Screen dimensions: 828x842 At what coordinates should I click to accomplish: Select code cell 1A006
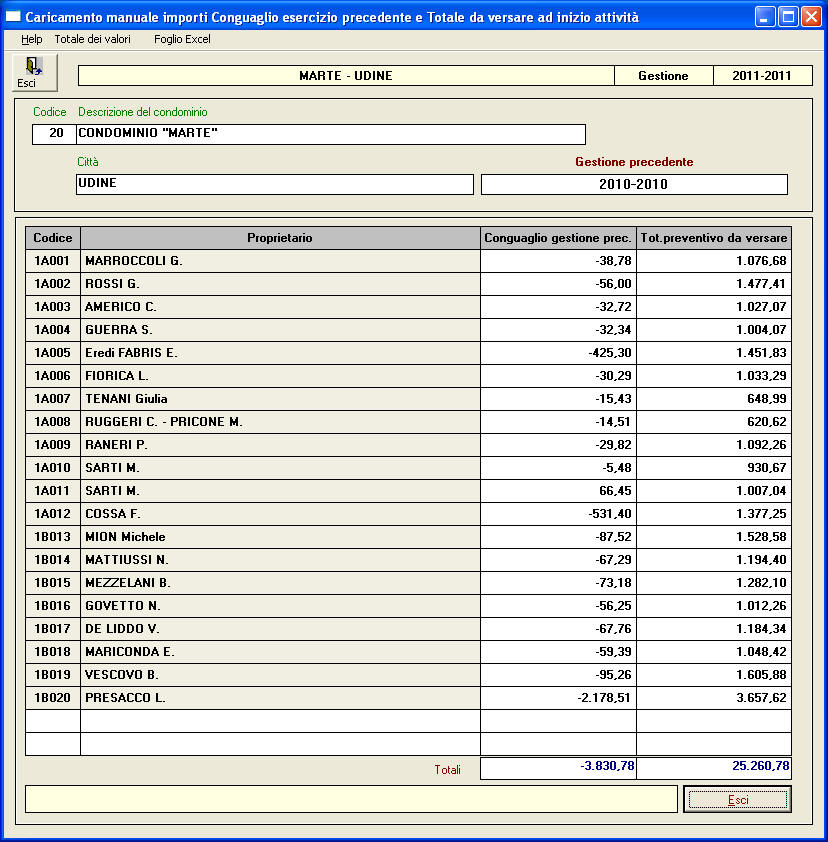[53, 376]
